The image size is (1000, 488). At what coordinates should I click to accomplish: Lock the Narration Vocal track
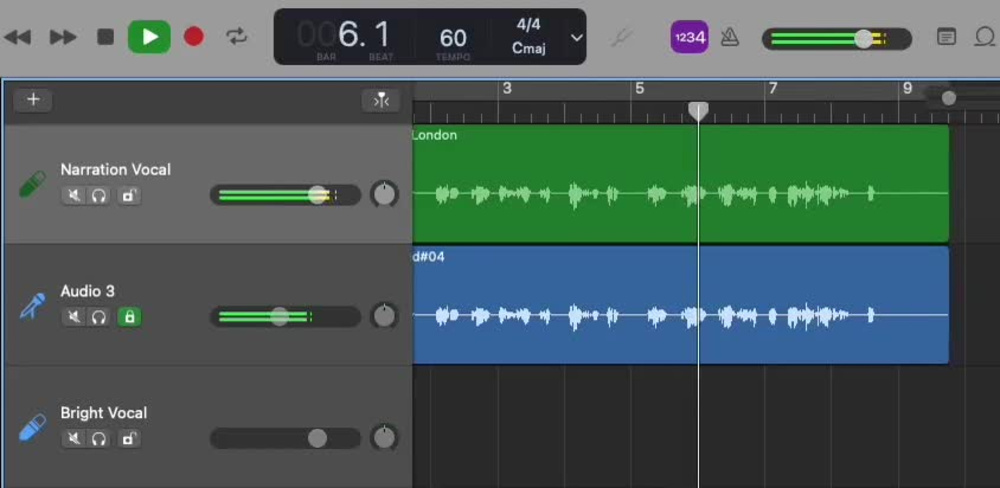(129, 195)
